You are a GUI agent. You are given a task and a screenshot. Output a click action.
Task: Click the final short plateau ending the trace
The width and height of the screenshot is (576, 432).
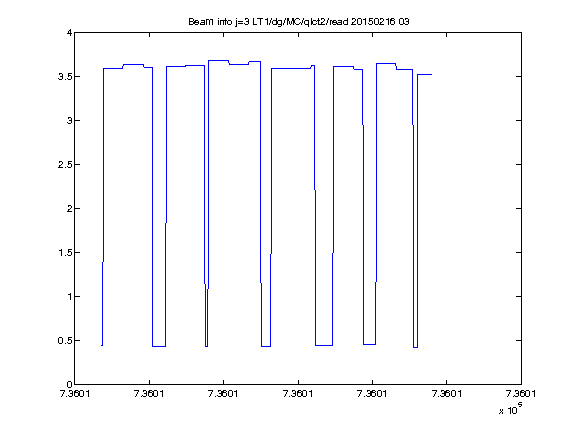point(425,75)
